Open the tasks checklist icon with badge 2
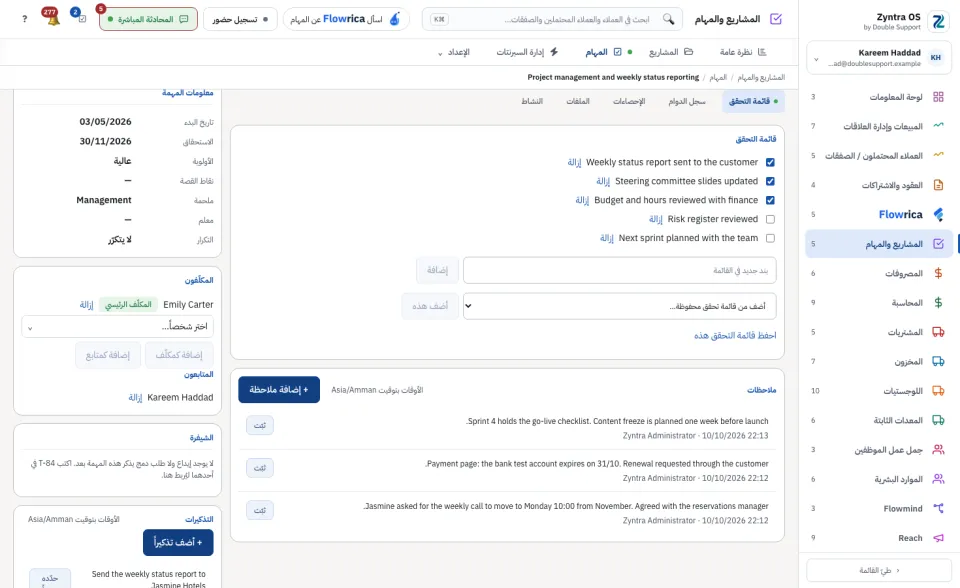This screenshot has width=960, height=588. tap(81, 18)
